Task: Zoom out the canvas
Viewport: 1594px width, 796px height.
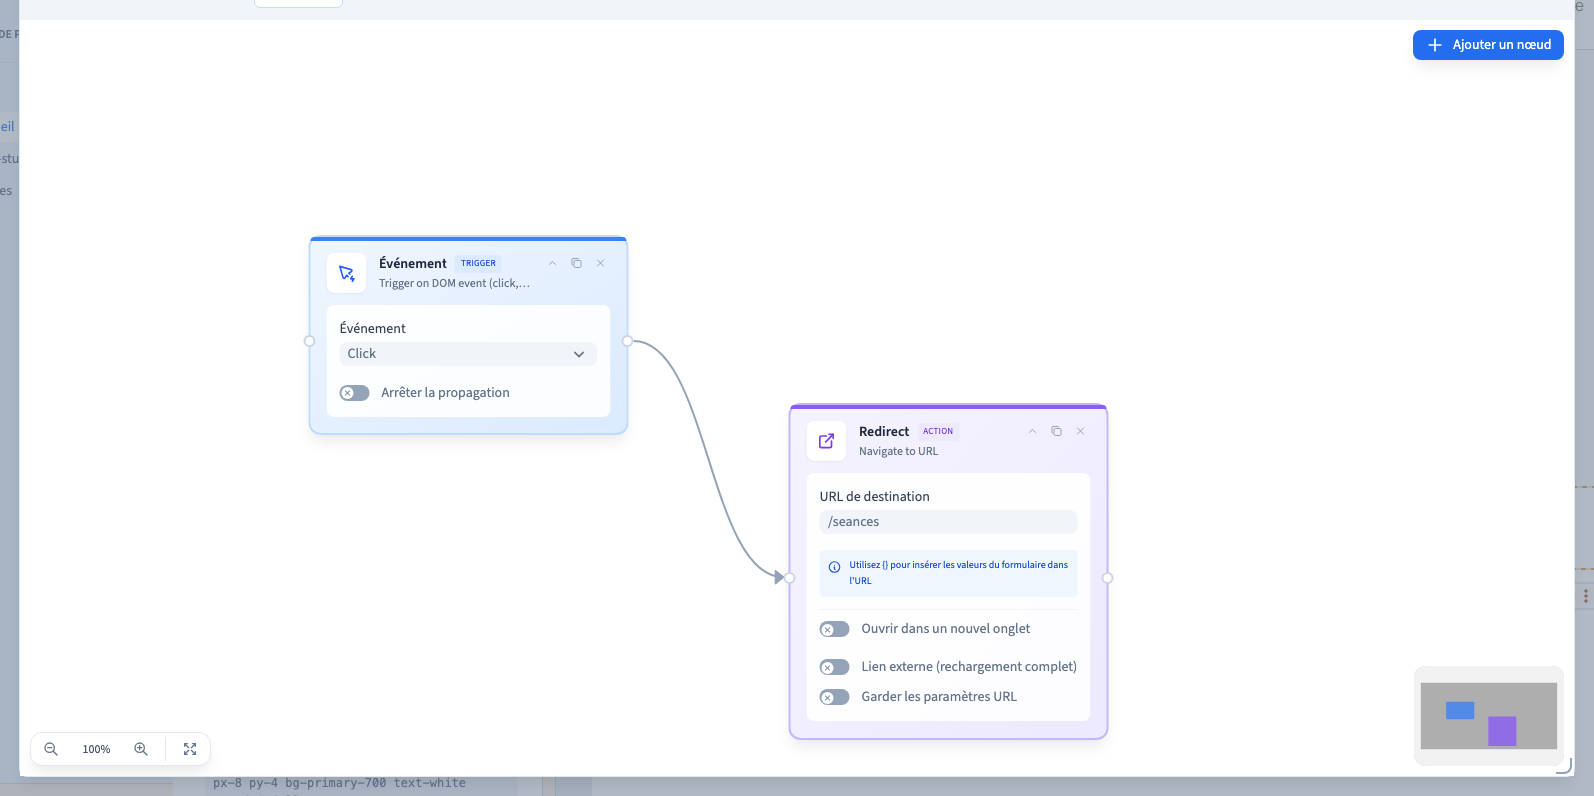Action: 51,749
